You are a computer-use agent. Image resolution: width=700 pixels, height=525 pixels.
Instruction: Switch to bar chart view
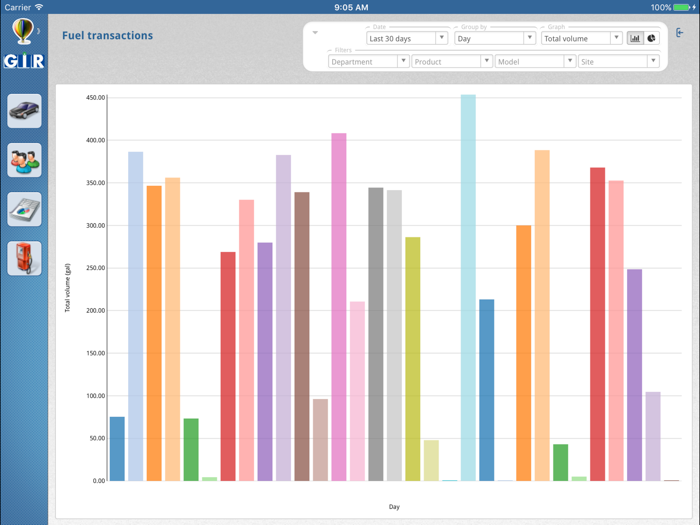click(635, 38)
